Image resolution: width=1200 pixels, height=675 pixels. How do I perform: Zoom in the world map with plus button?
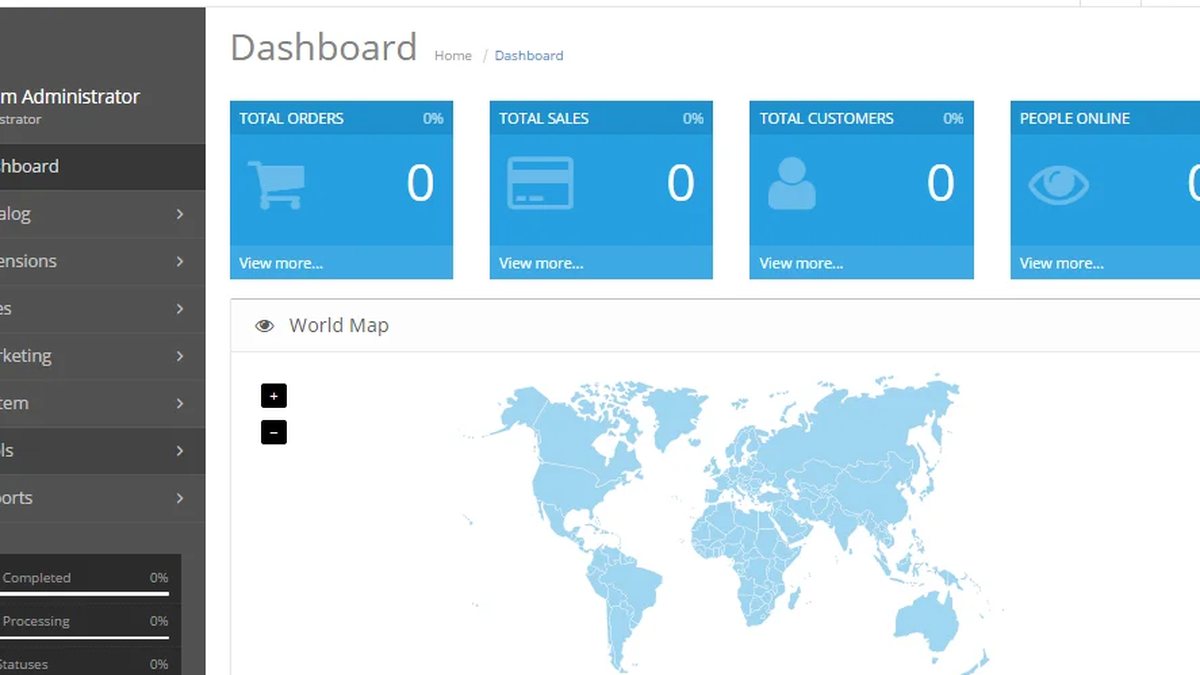(274, 396)
